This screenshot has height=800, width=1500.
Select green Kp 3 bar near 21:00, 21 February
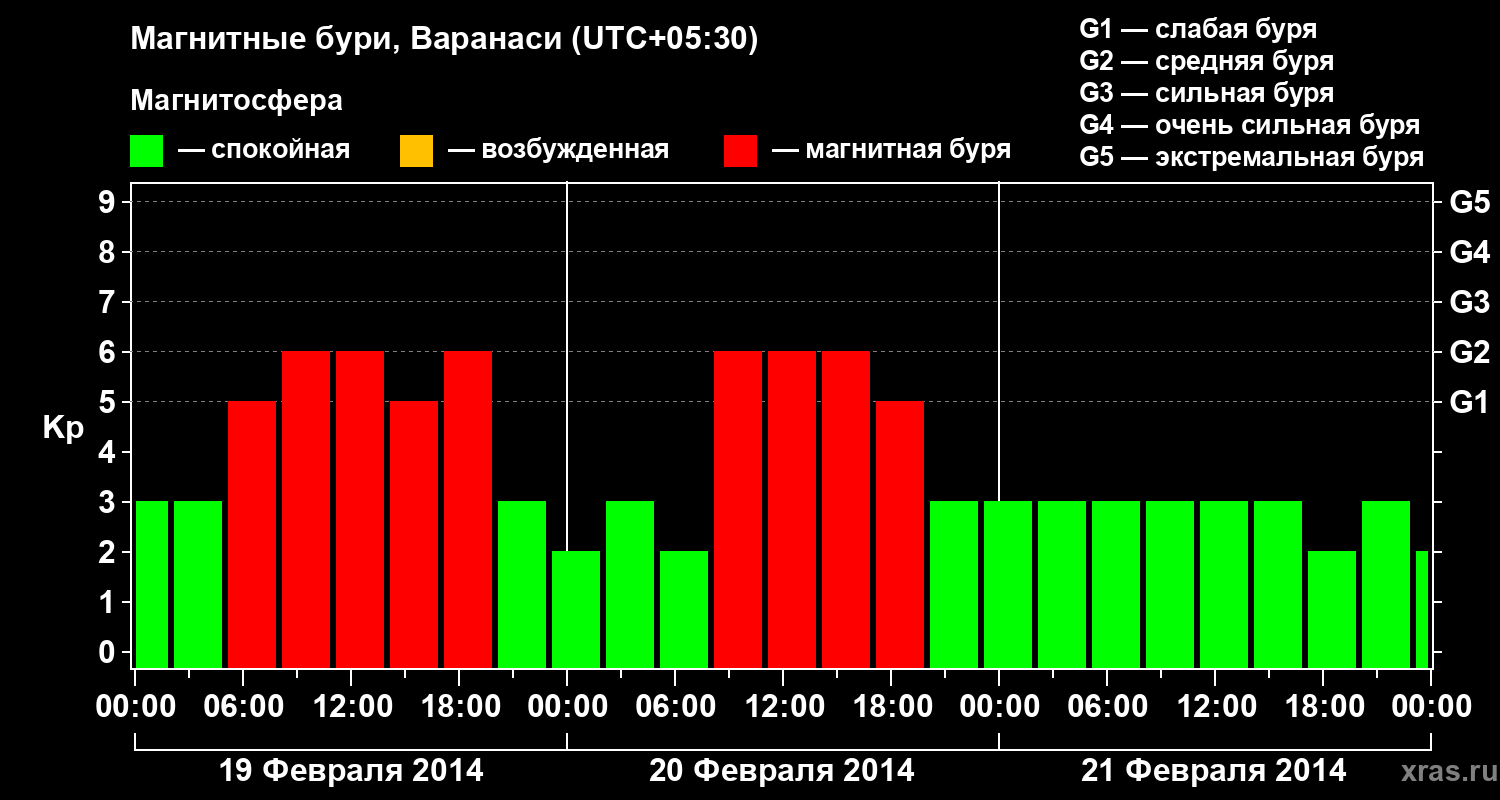(x=1386, y=585)
